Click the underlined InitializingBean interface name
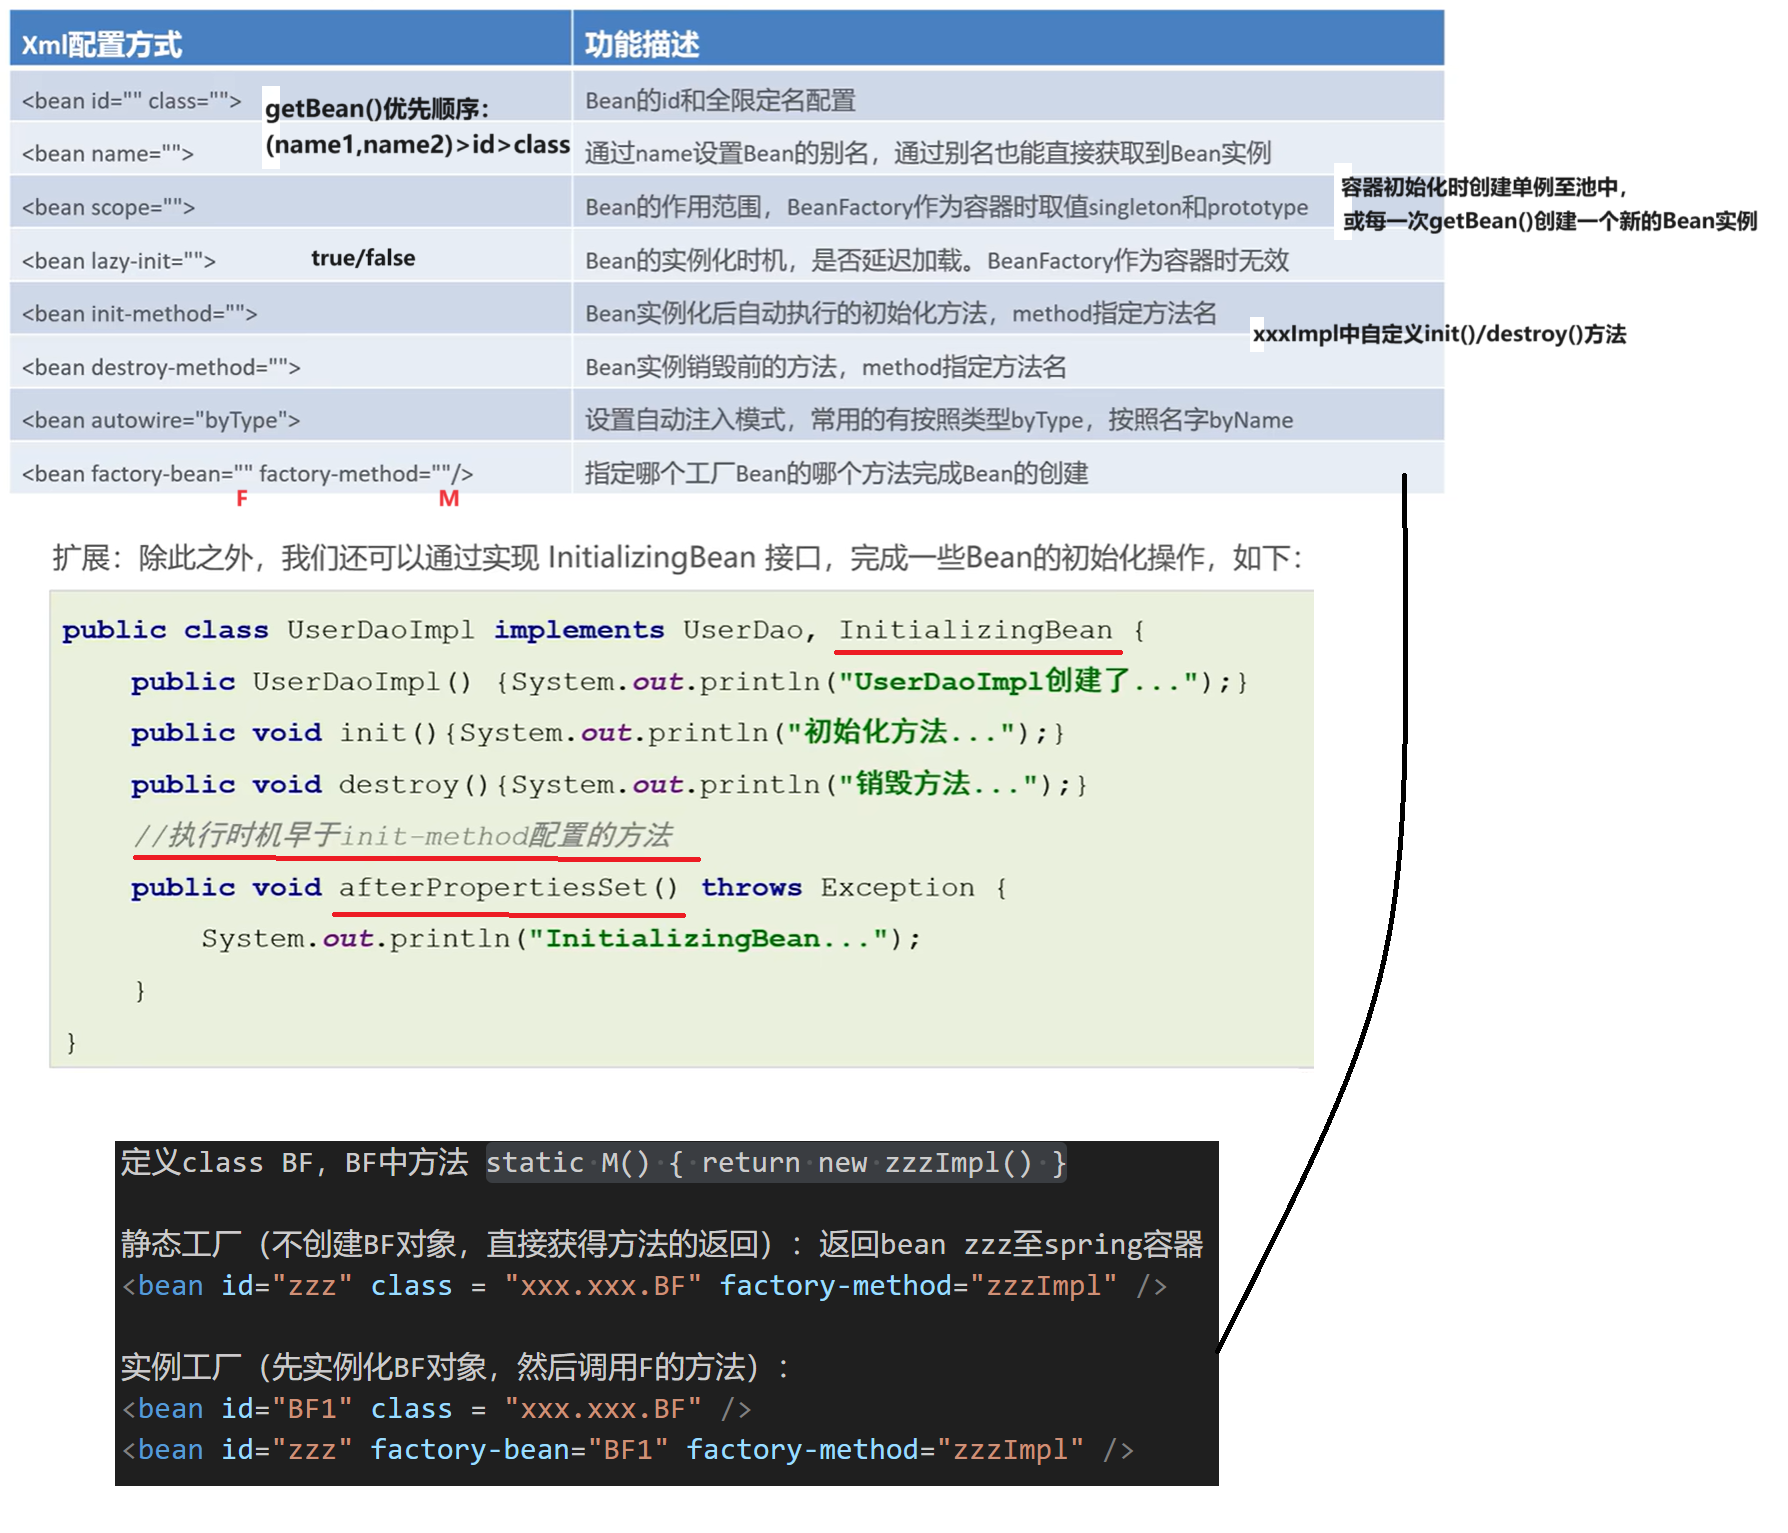Viewport: 1788px width, 1533px height. 975,630
